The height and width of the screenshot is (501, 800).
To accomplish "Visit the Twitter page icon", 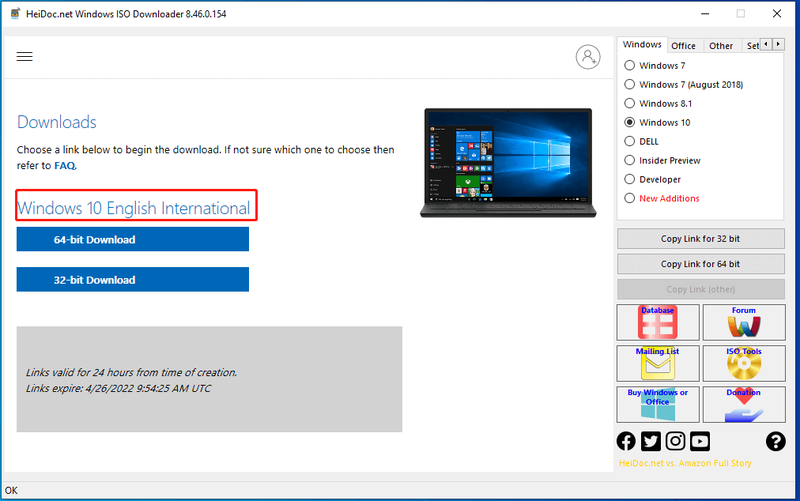I will point(651,441).
